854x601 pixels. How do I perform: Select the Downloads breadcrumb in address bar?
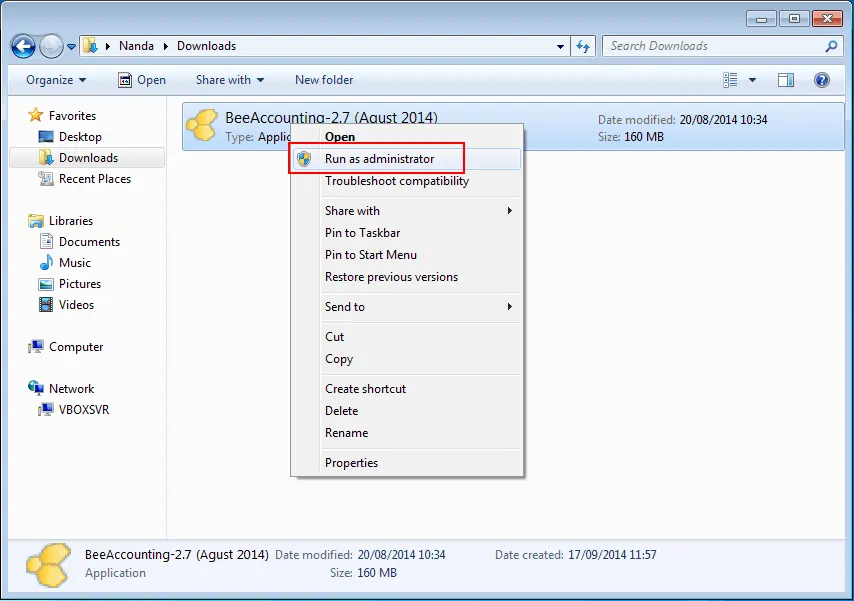click(206, 46)
